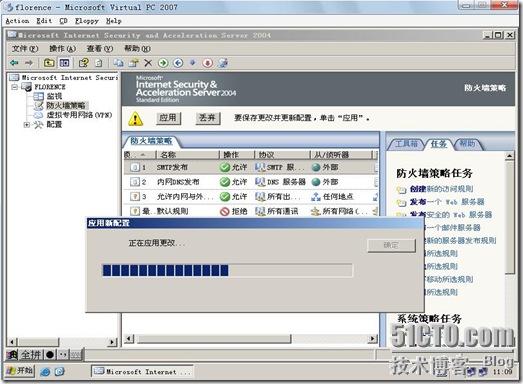523x384 pixels.
Task: Click the 外部 globe icon in 内网DNS发布 row
Action: [x=316, y=182]
